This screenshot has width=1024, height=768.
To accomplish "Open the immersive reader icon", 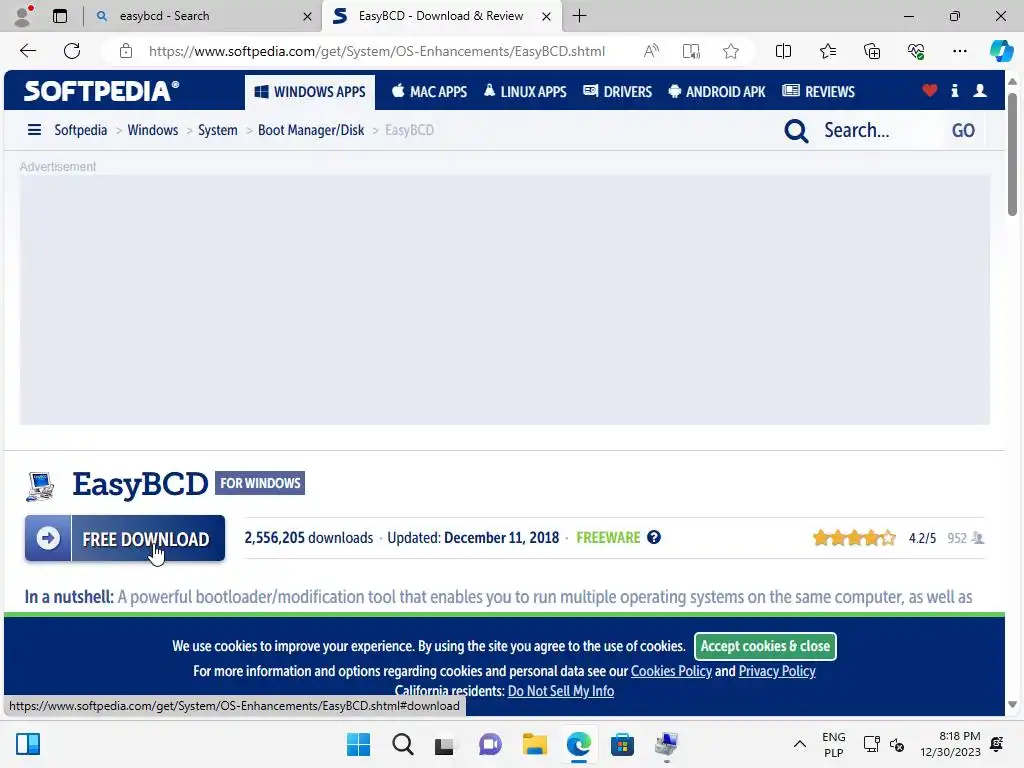I will (691, 51).
